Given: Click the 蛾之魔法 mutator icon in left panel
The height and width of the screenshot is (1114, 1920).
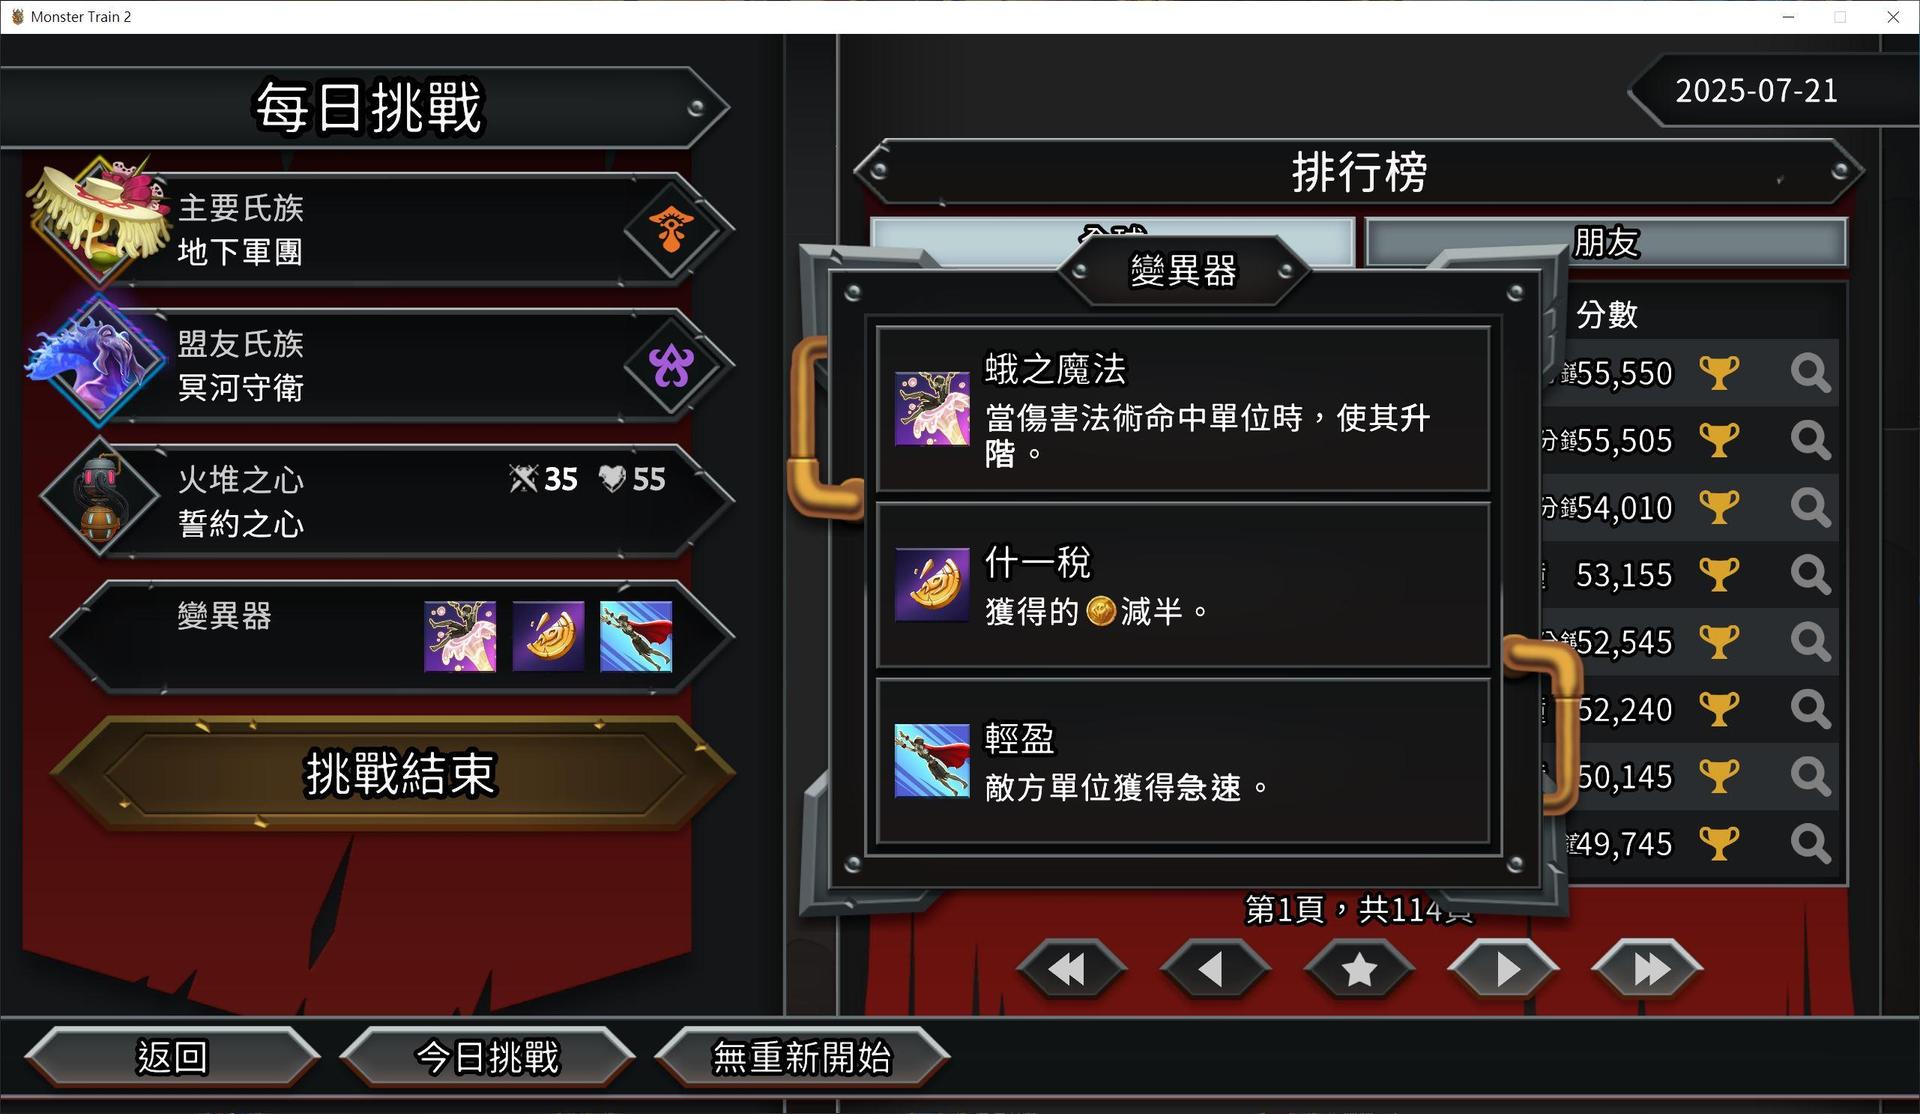Looking at the screenshot, I should [460, 636].
